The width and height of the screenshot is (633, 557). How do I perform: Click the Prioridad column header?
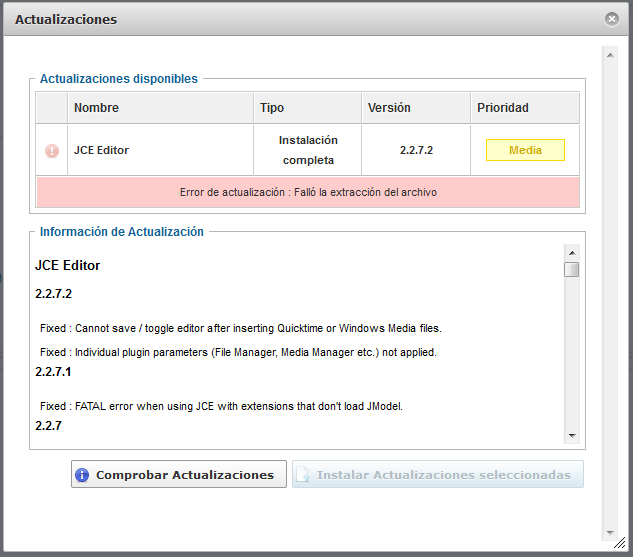click(x=525, y=108)
